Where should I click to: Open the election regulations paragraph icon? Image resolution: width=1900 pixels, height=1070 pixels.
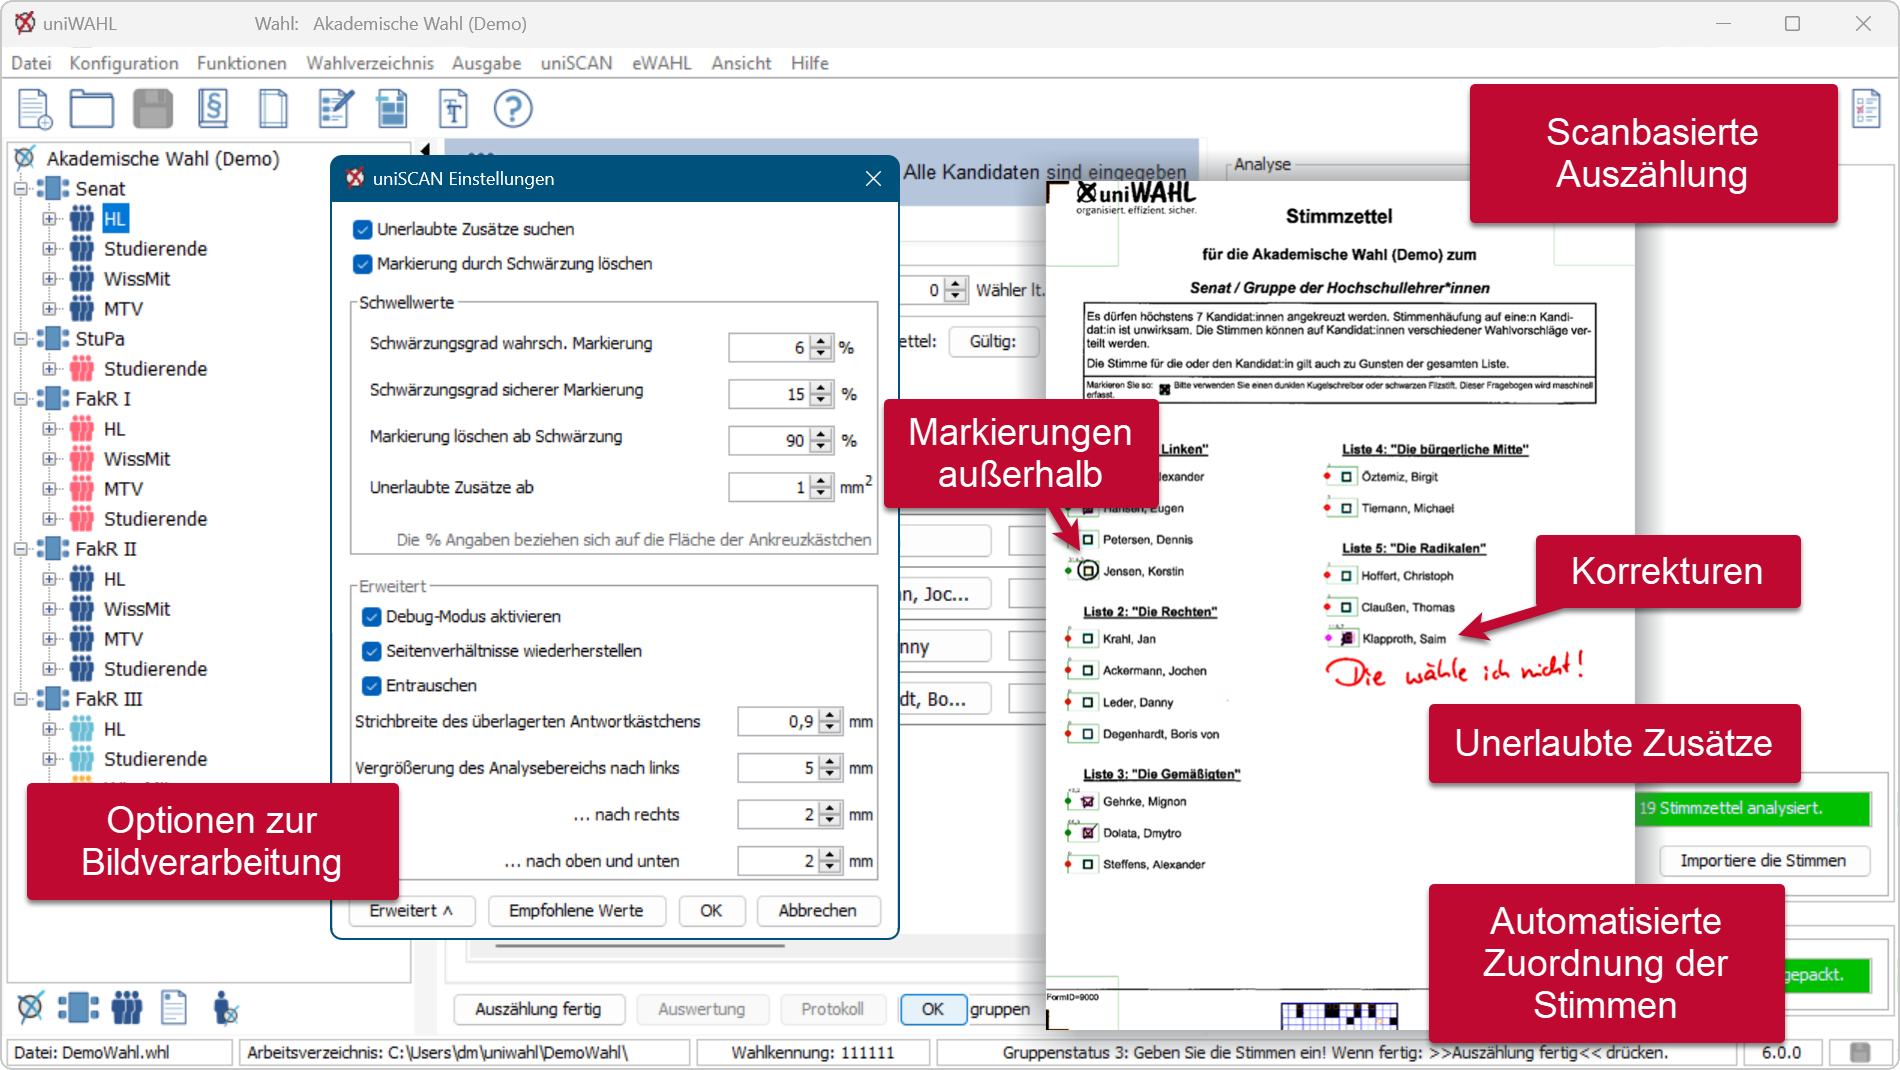pyautogui.click(x=213, y=108)
